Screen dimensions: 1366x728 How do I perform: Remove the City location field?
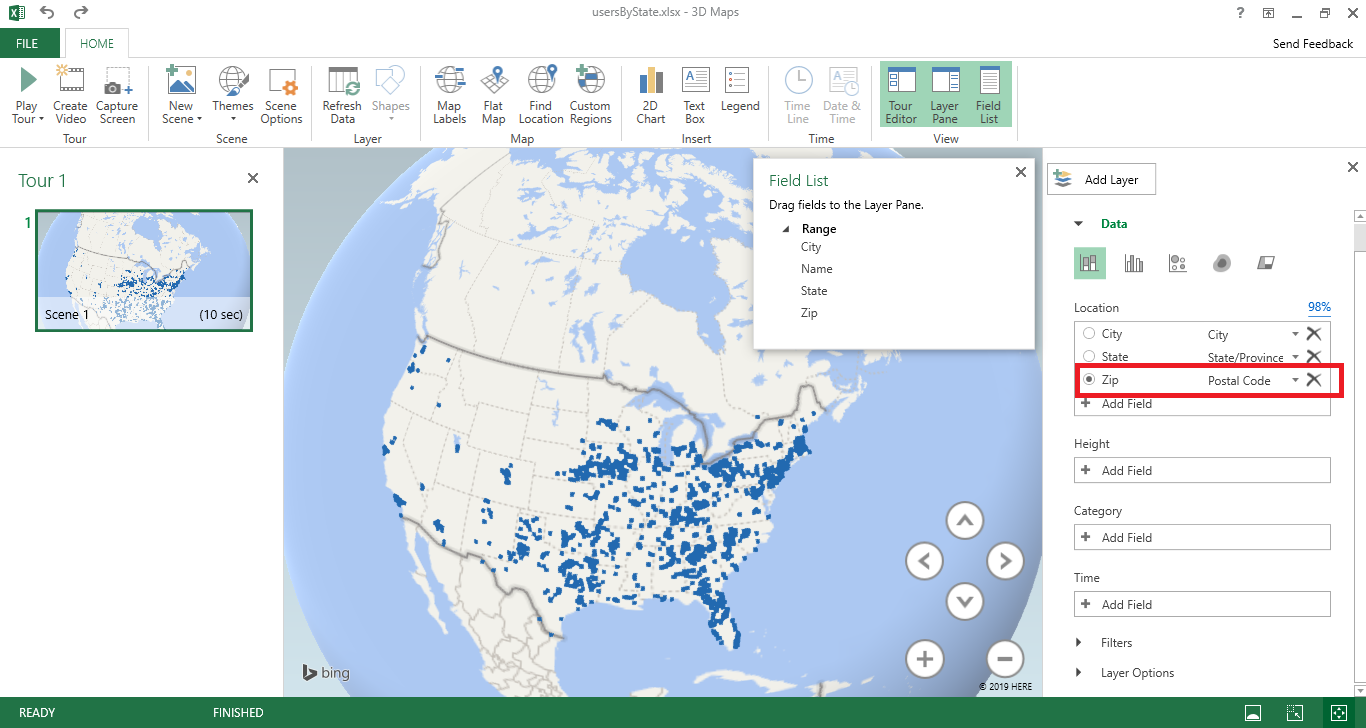[1314, 334]
